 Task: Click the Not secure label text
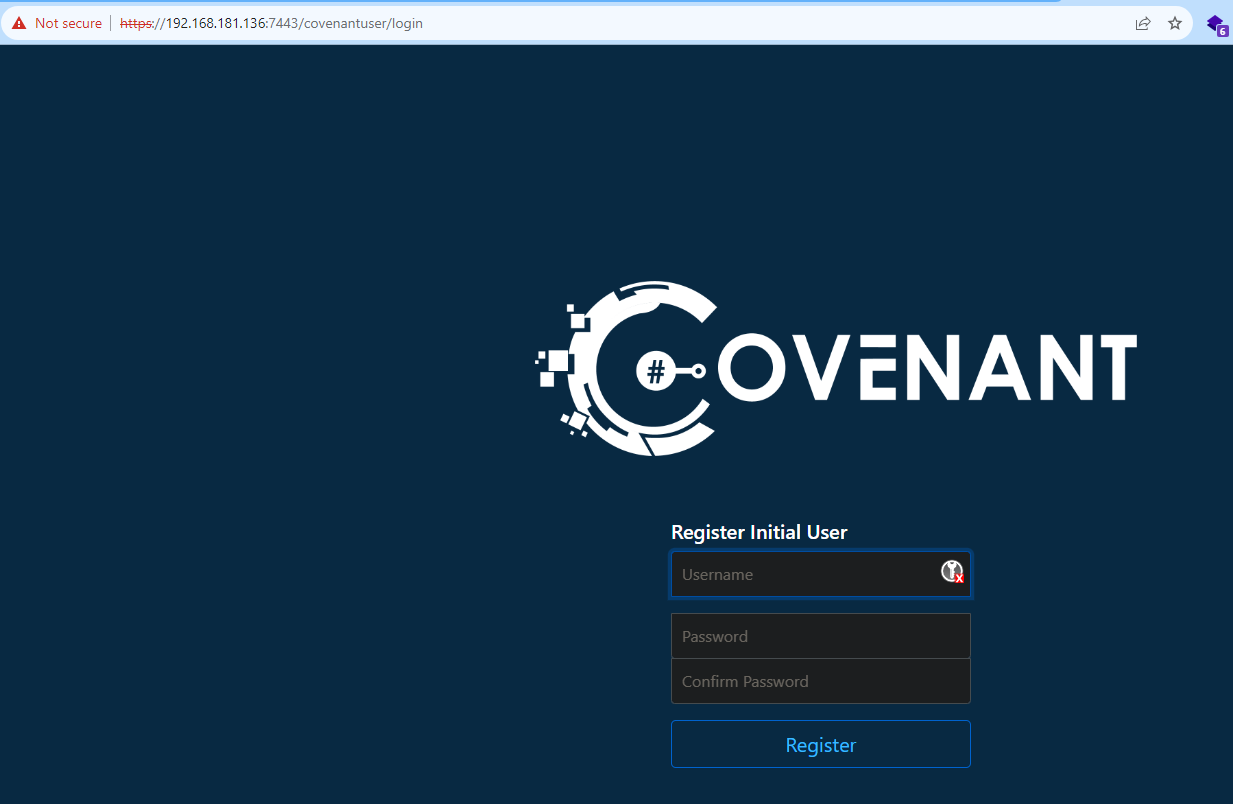pyautogui.click(x=68, y=23)
